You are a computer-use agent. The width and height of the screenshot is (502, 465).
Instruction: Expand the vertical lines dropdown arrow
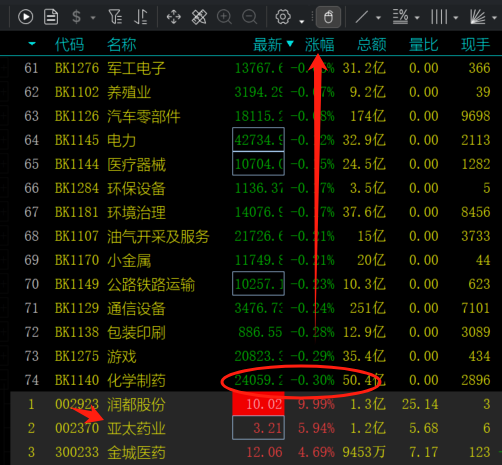[456, 17]
